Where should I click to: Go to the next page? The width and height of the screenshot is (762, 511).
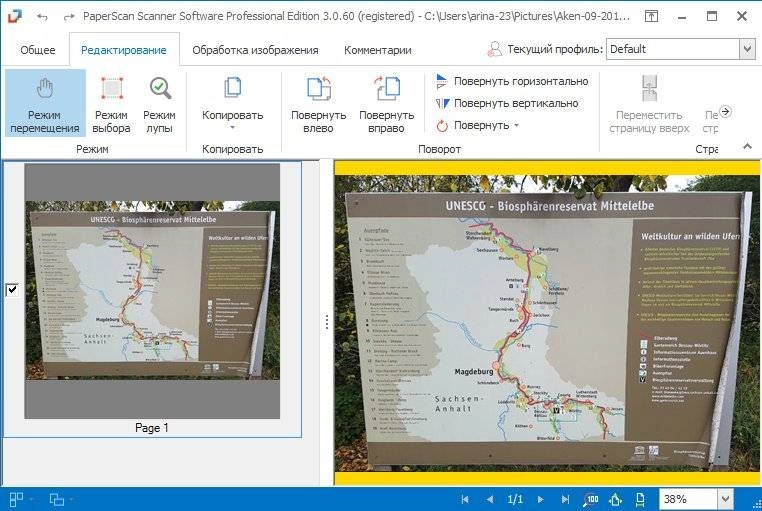(x=540, y=499)
